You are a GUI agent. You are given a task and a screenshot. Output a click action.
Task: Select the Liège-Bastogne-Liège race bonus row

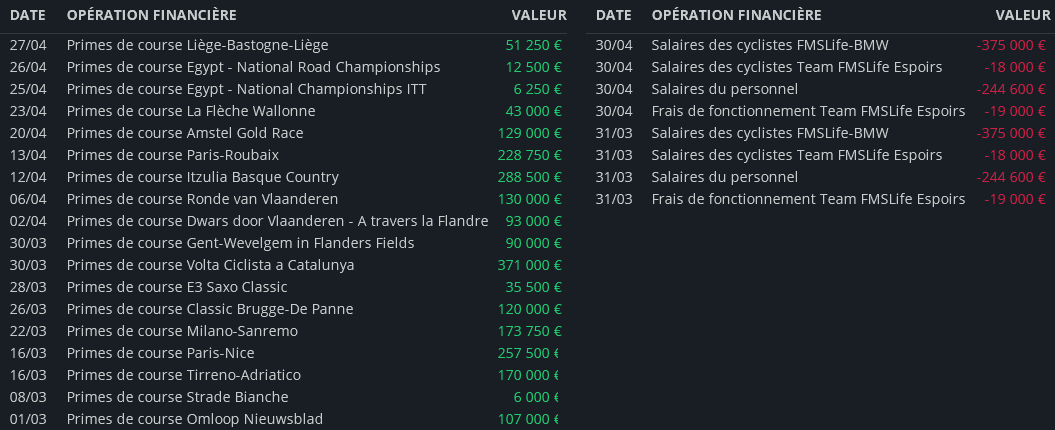[x=197, y=45]
